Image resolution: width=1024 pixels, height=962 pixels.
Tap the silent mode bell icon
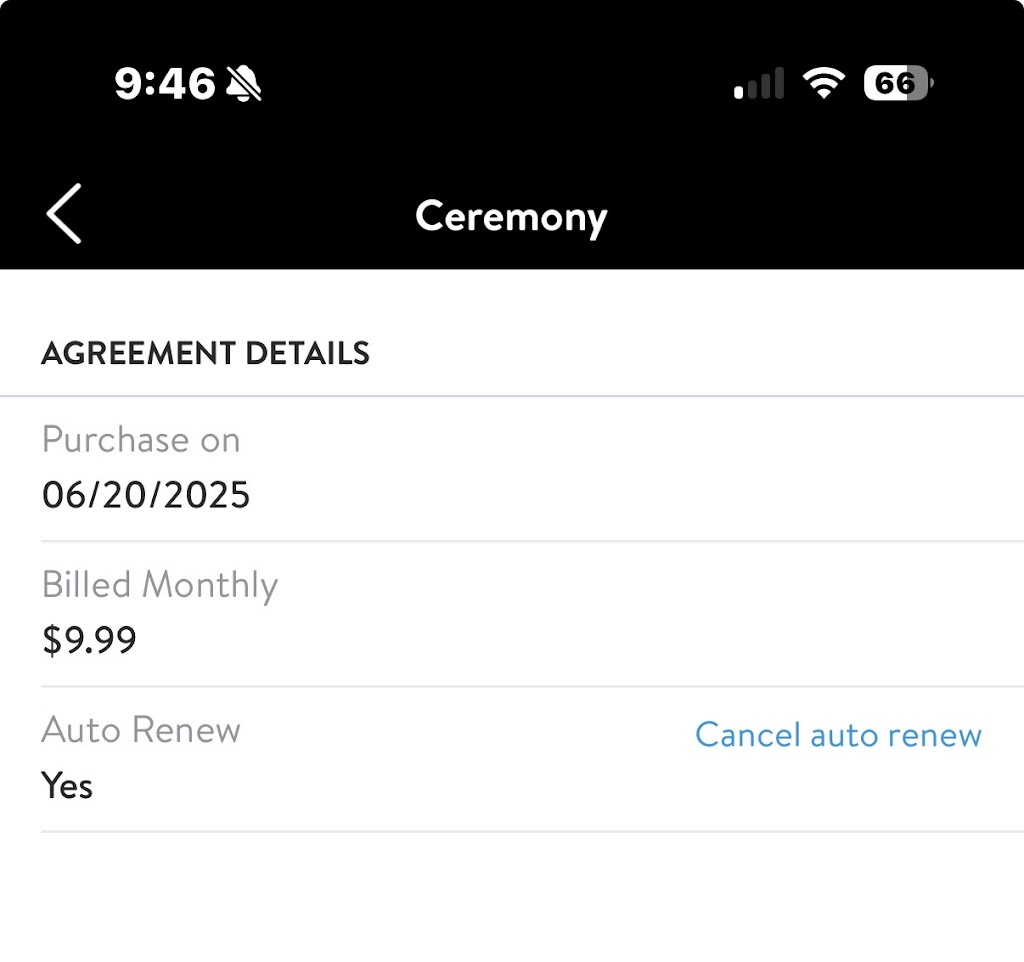tap(243, 84)
